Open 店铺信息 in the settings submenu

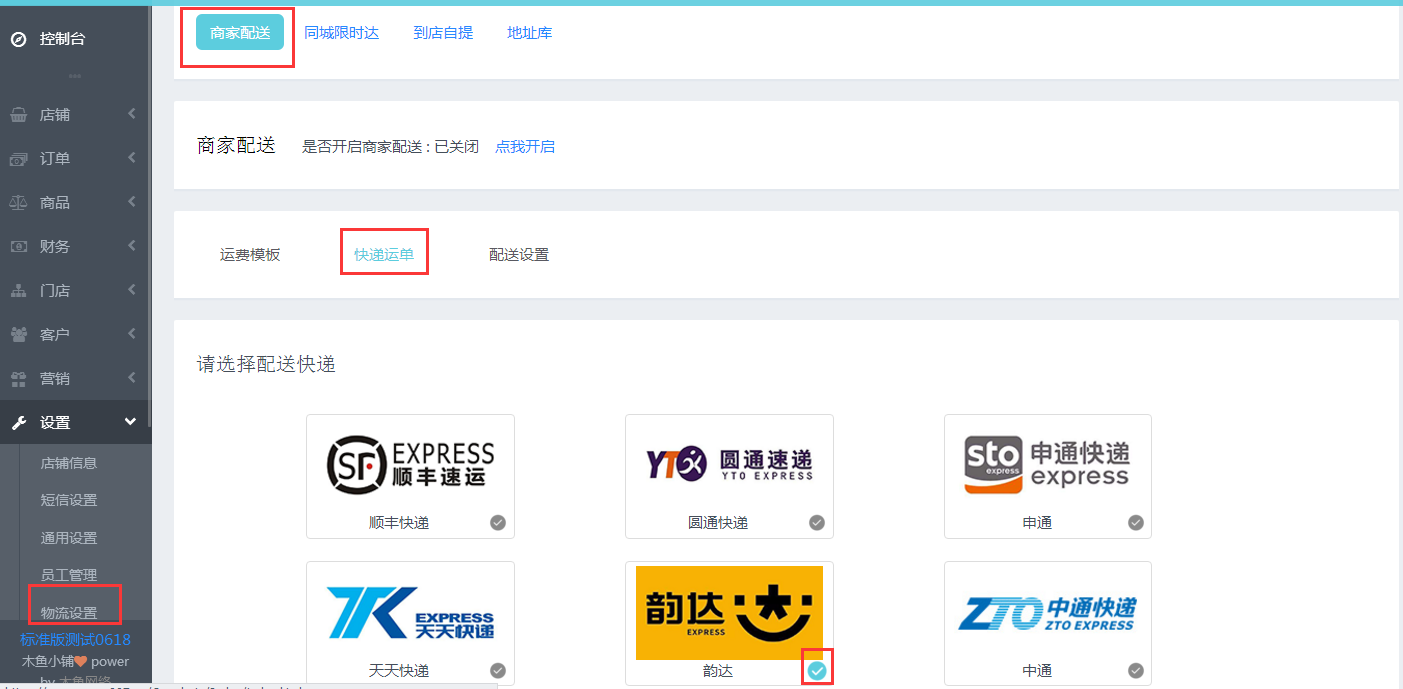pyautogui.click(x=69, y=463)
